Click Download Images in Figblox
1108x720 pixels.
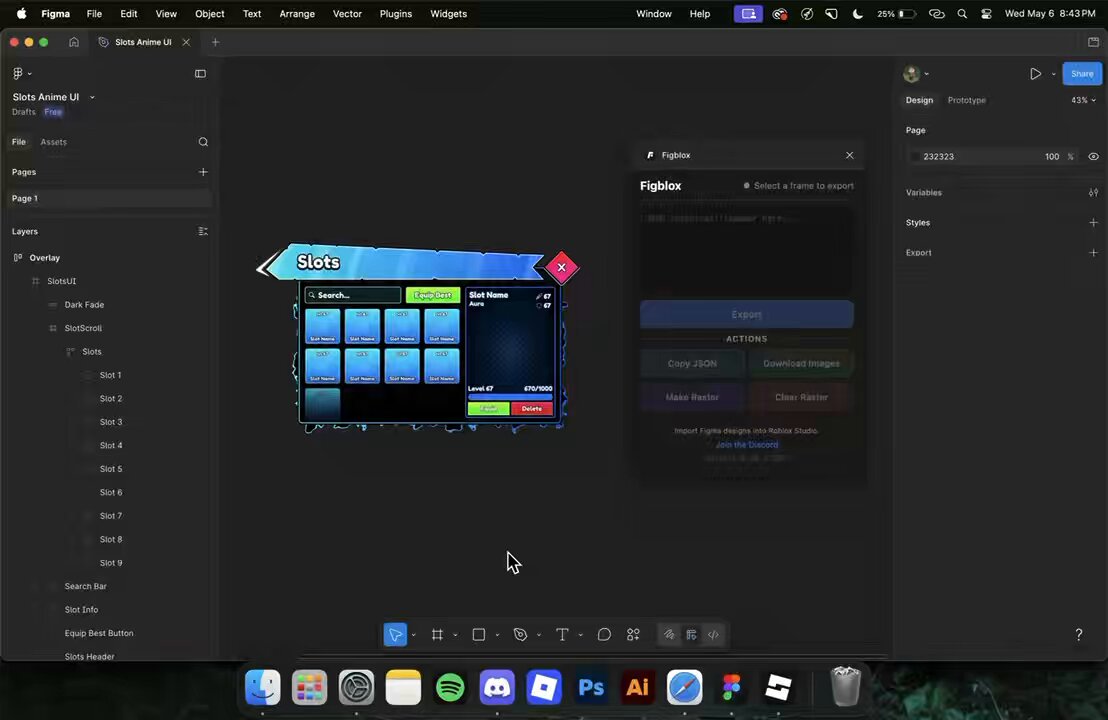pos(801,363)
